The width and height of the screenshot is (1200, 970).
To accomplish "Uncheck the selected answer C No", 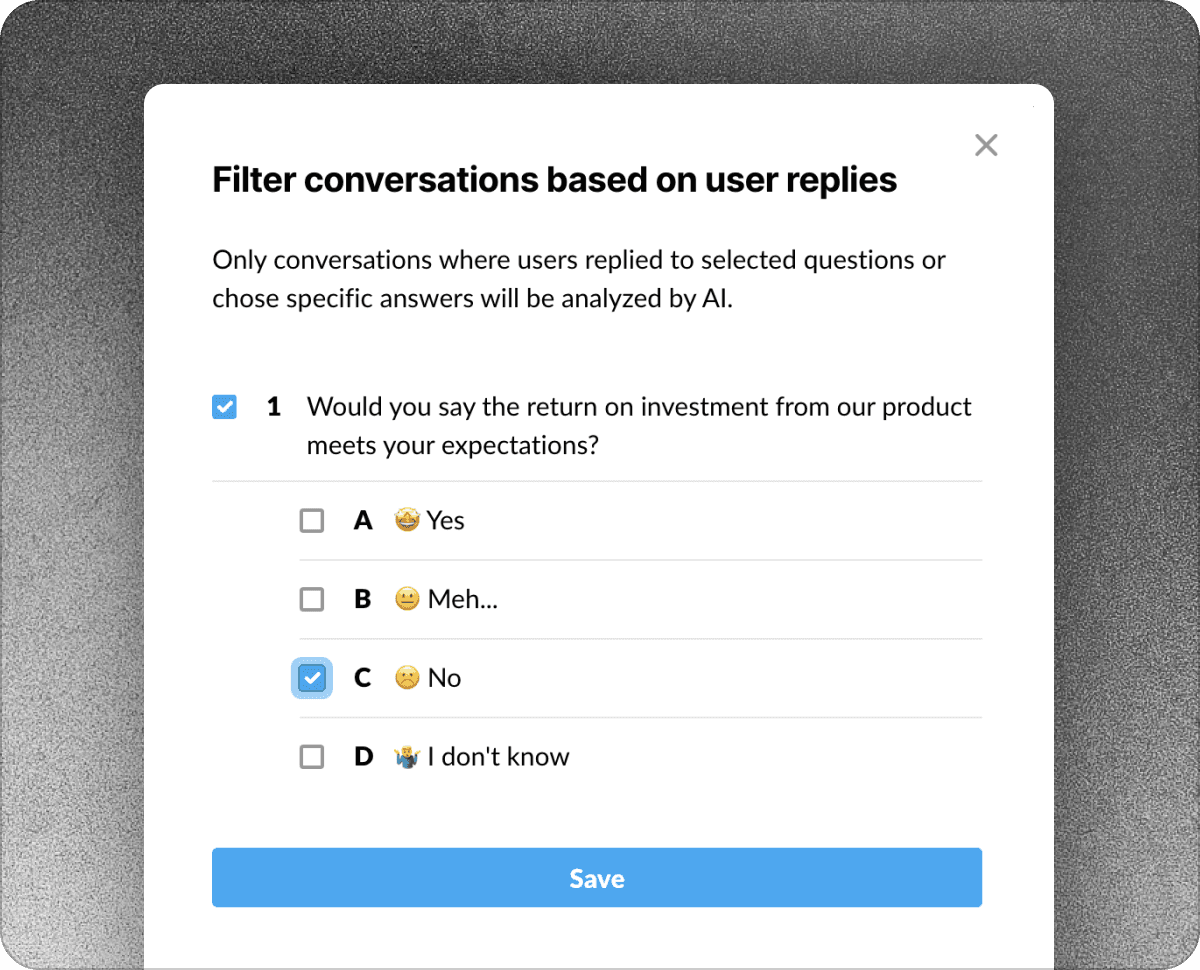I will click(x=311, y=677).
